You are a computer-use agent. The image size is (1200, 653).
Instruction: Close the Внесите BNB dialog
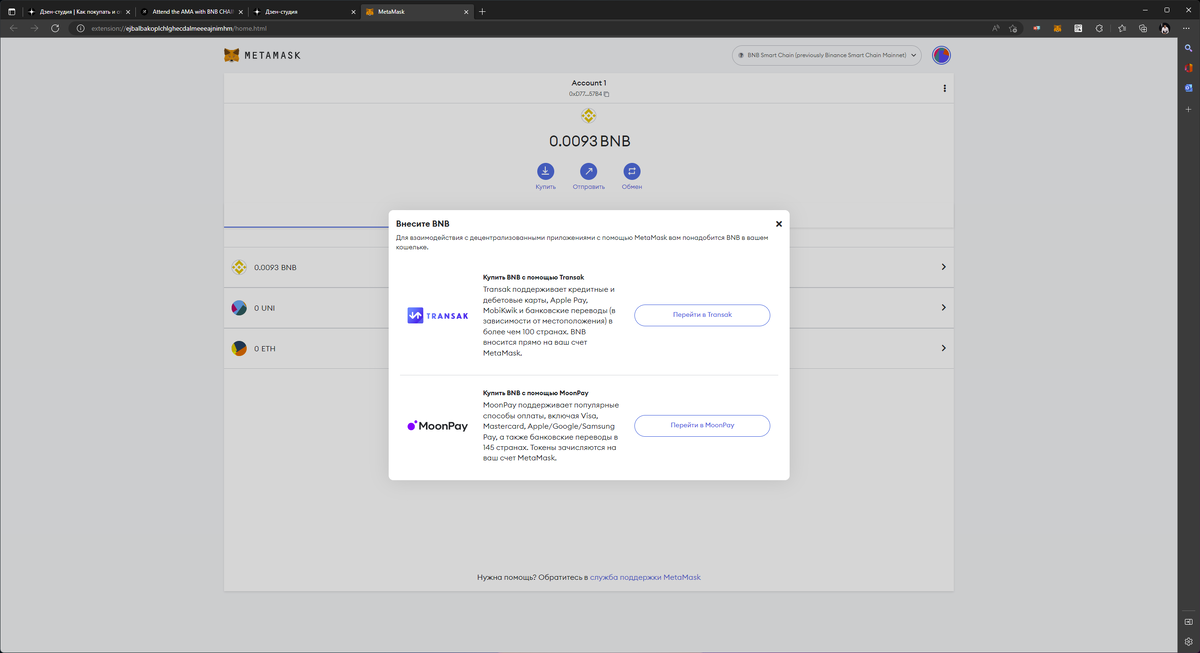click(779, 224)
